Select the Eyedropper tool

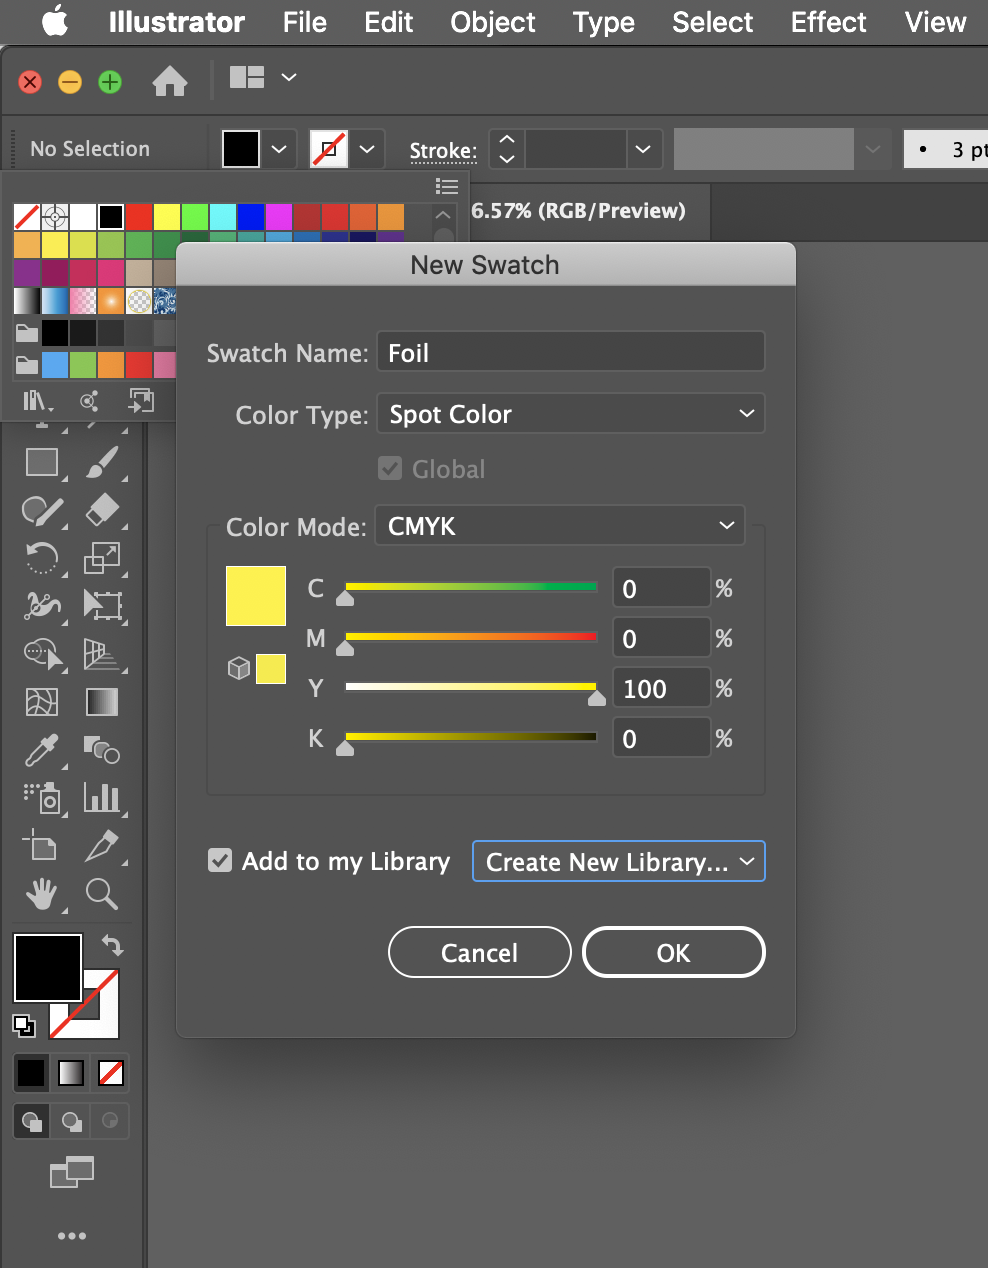click(x=42, y=750)
